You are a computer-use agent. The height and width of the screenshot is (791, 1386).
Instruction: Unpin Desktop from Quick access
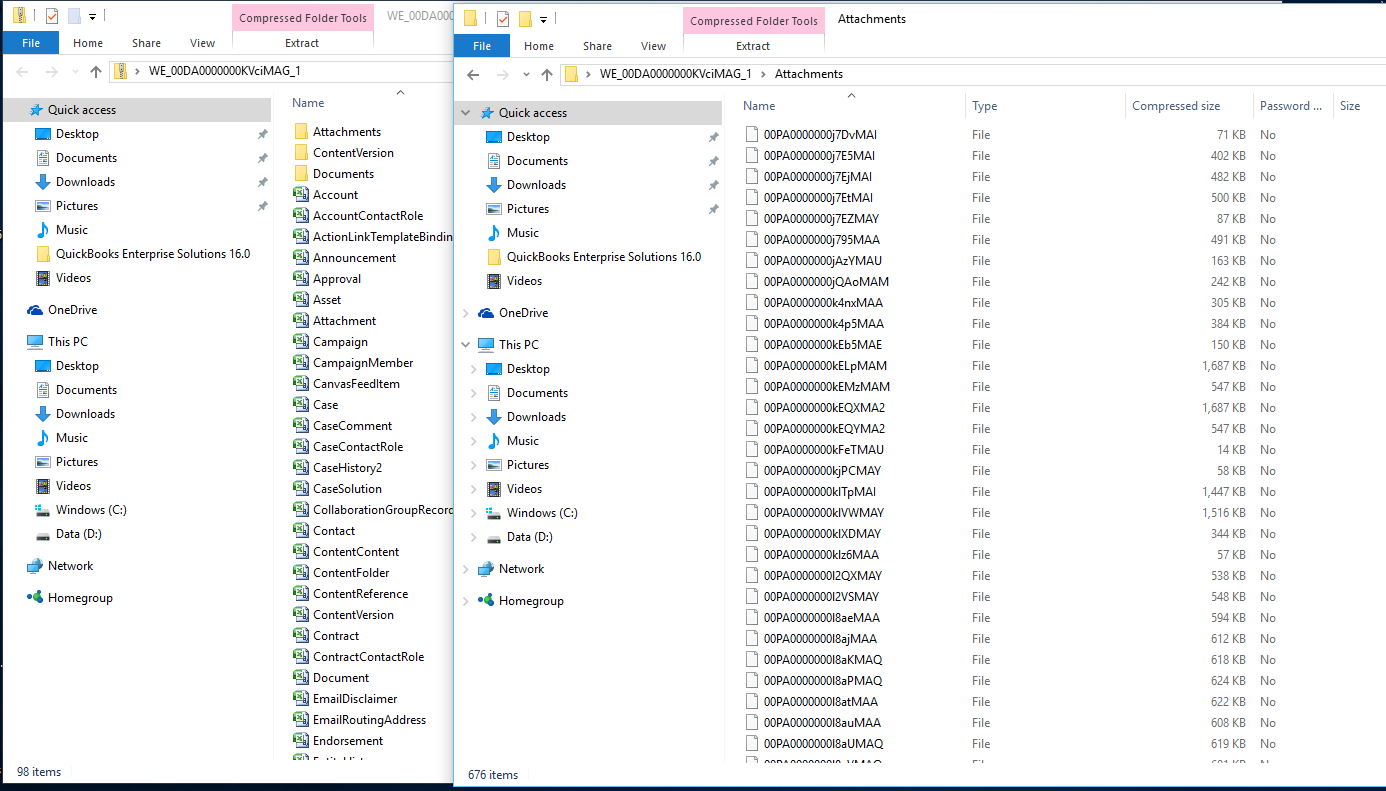click(x=714, y=136)
